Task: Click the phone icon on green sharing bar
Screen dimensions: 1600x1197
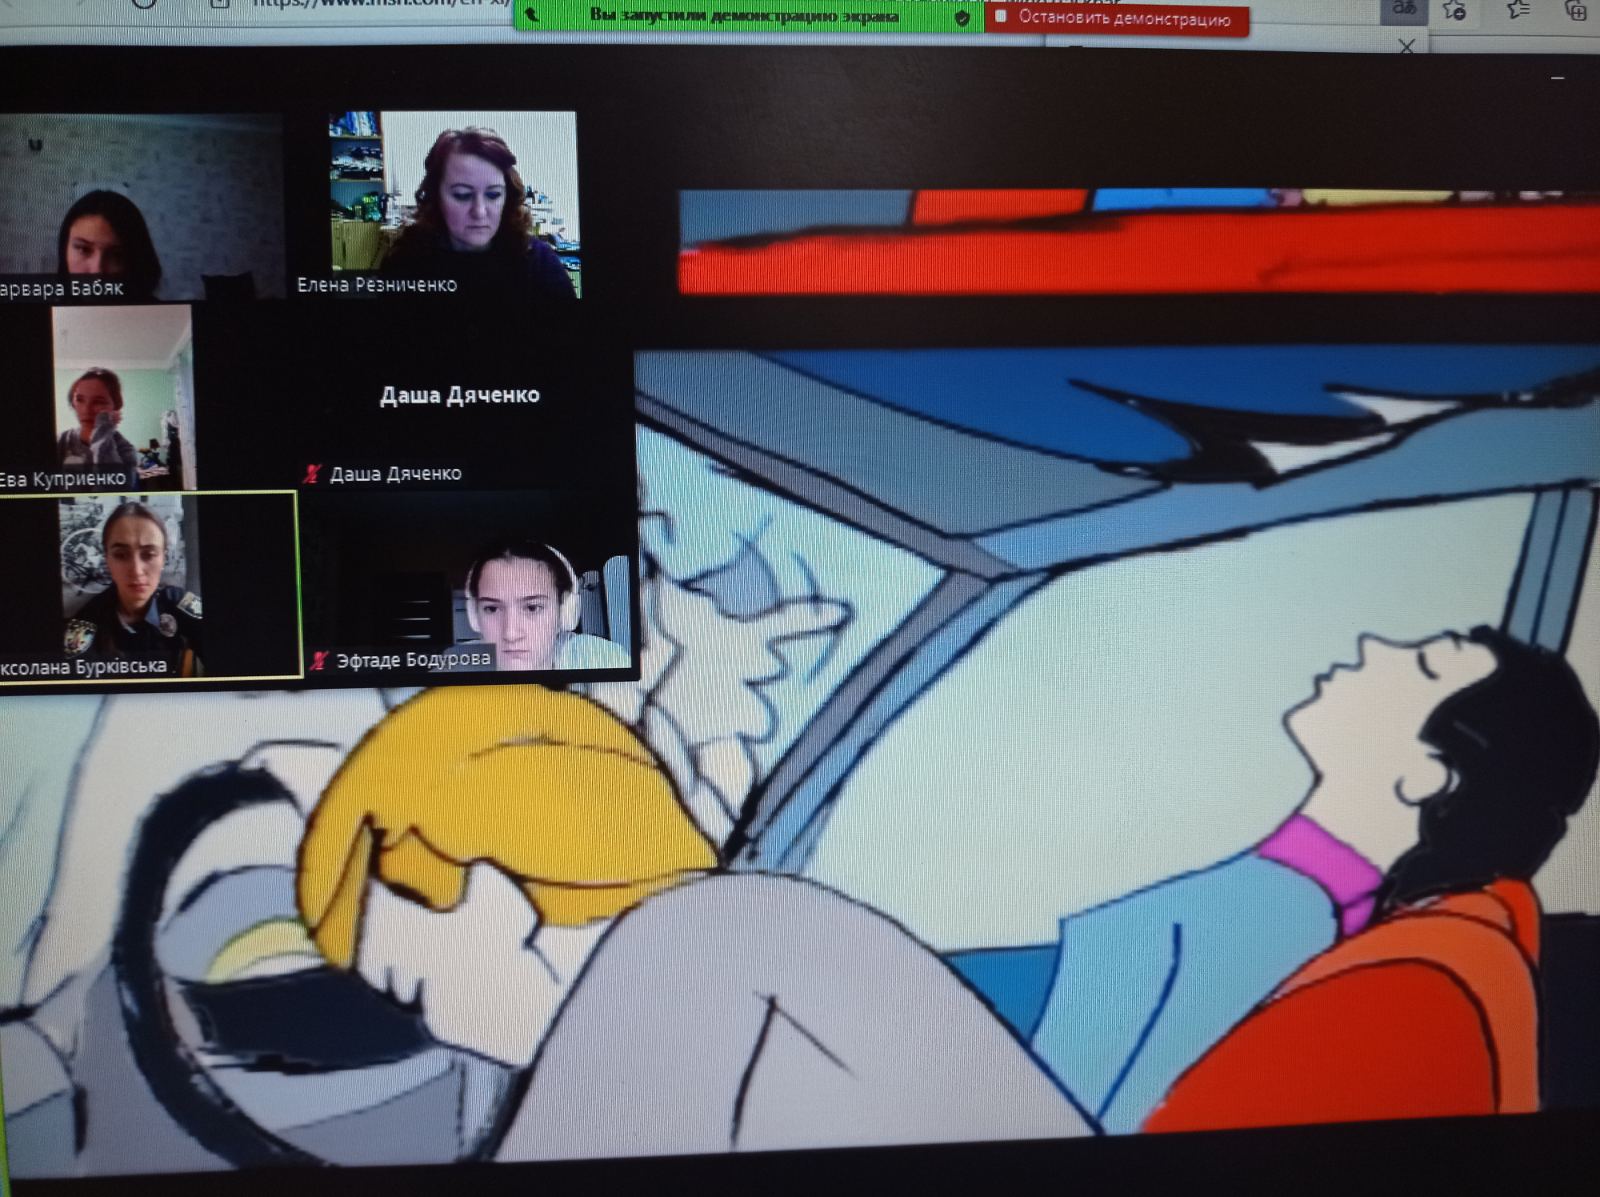Action: coord(532,15)
